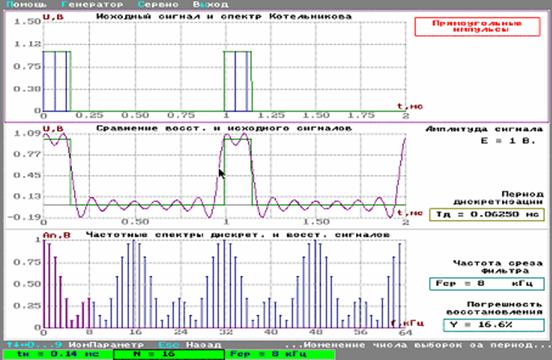
Task: Select the tи = 0.14 мс status field
Action: pos(58,354)
